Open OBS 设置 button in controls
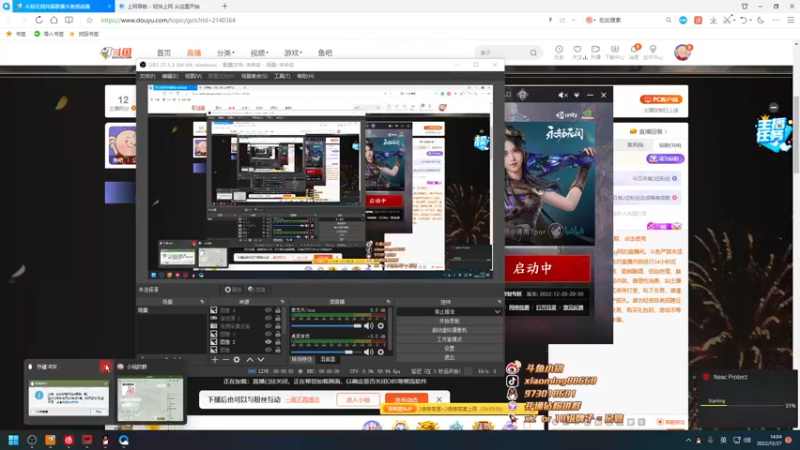 (x=449, y=348)
